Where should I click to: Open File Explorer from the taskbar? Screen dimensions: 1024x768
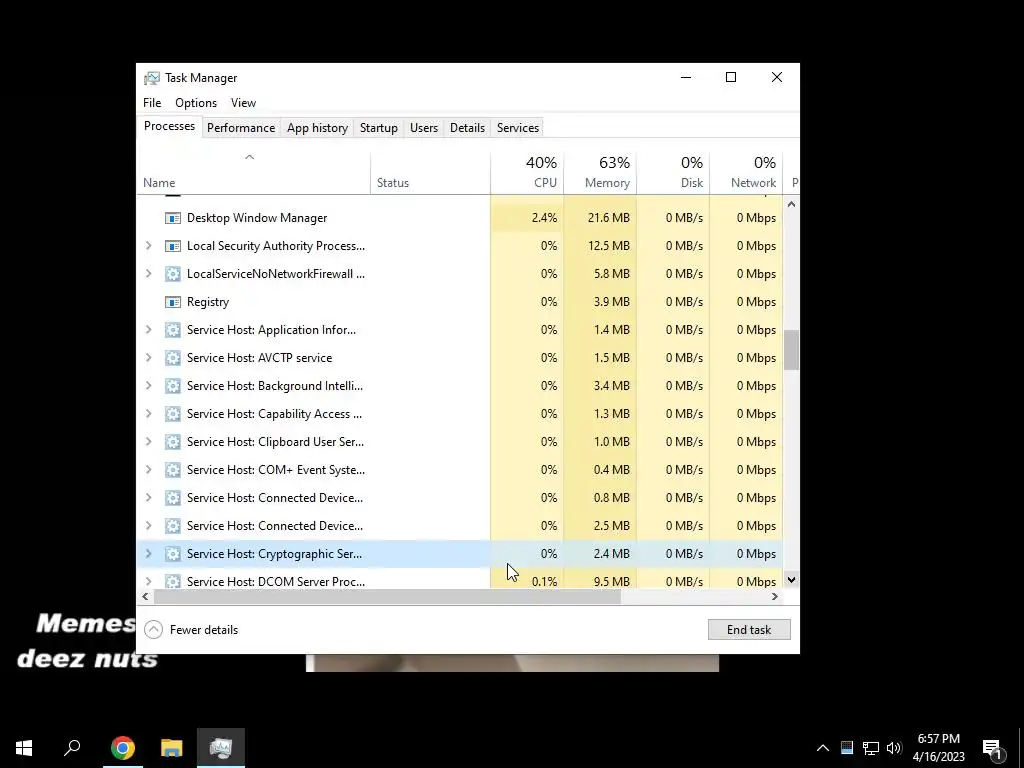tap(172, 748)
